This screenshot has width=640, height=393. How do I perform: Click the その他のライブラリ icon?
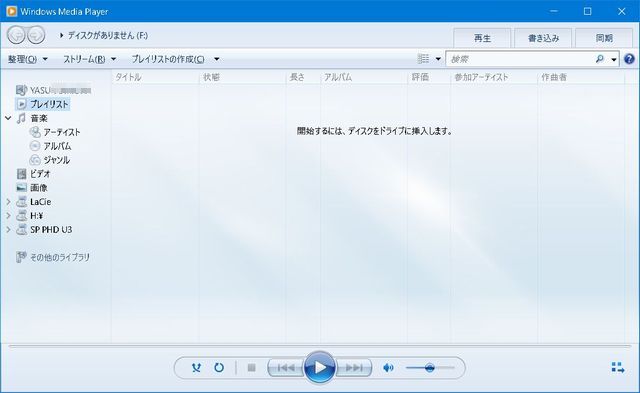click(x=21, y=257)
